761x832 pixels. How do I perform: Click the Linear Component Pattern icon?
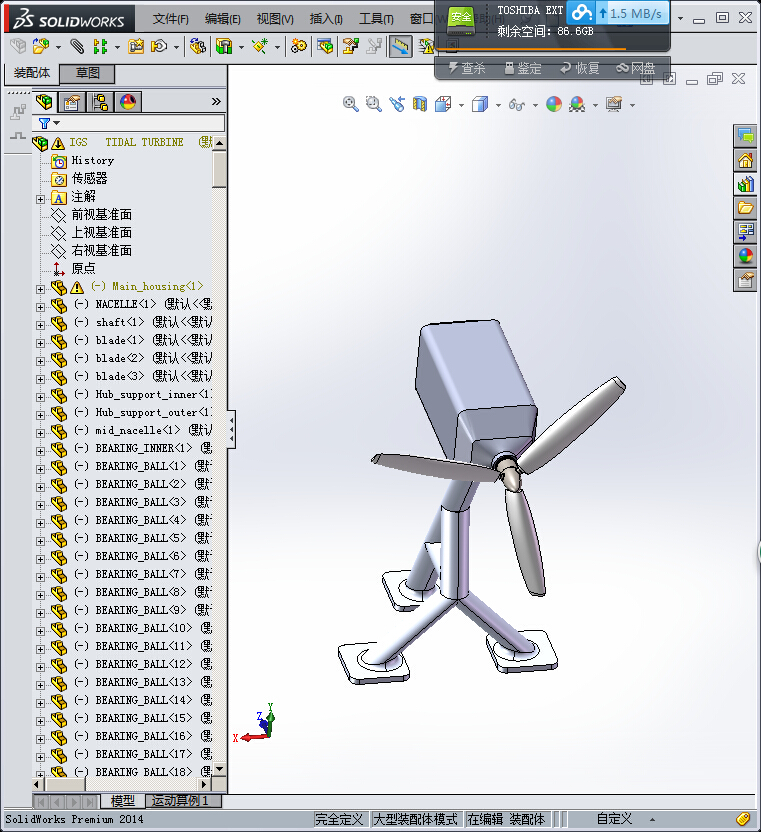tap(100, 46)
